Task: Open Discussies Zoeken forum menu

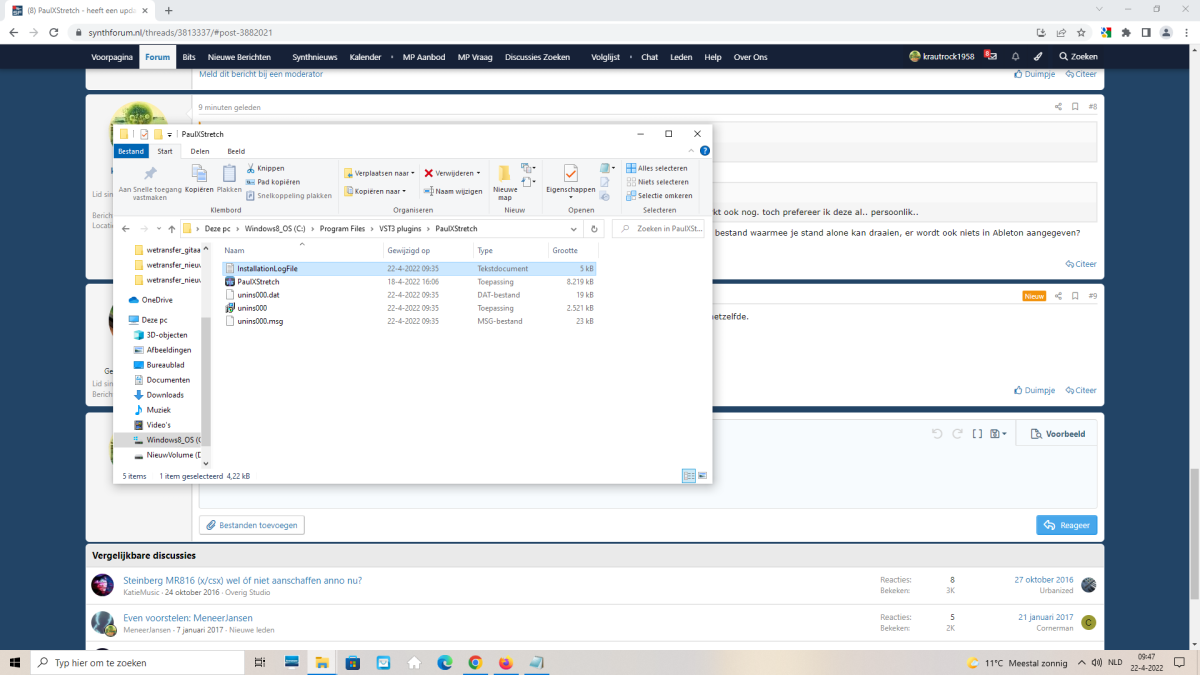Action: [537, 57]
